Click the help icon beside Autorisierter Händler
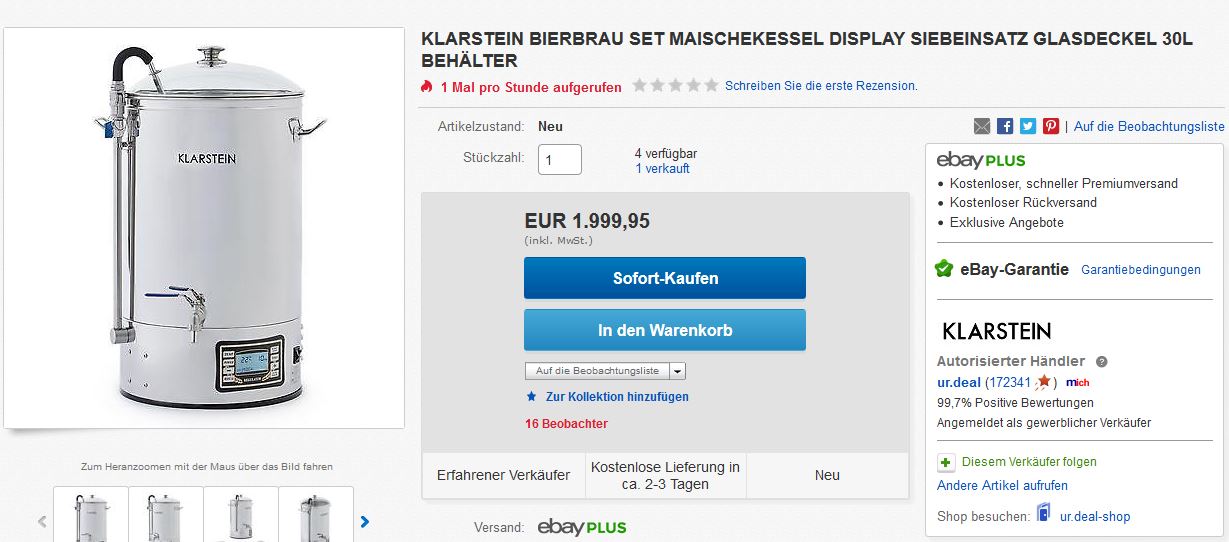This screenshot has width=1229, height=542. (1102, 361)
